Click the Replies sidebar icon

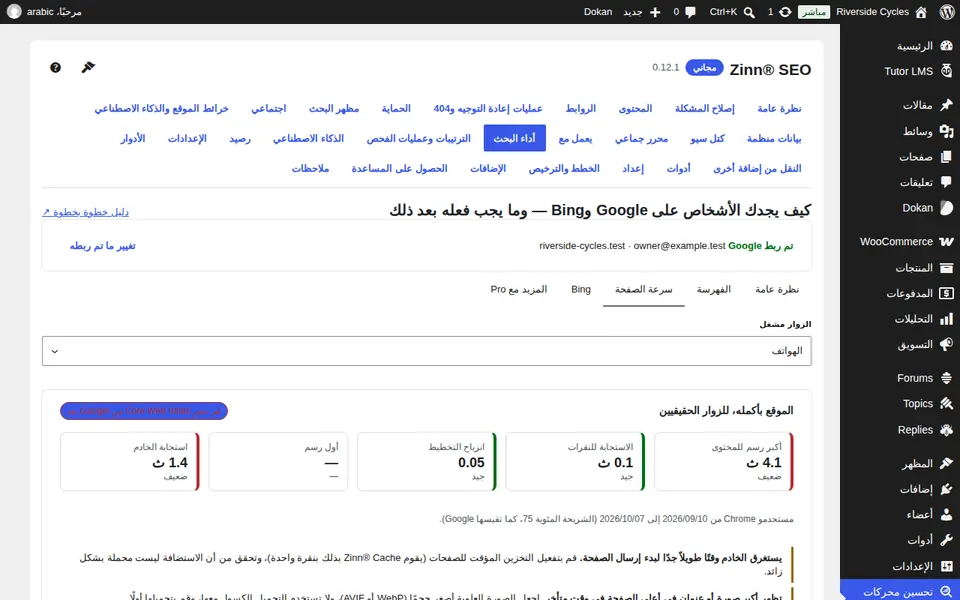pos(947,430)
